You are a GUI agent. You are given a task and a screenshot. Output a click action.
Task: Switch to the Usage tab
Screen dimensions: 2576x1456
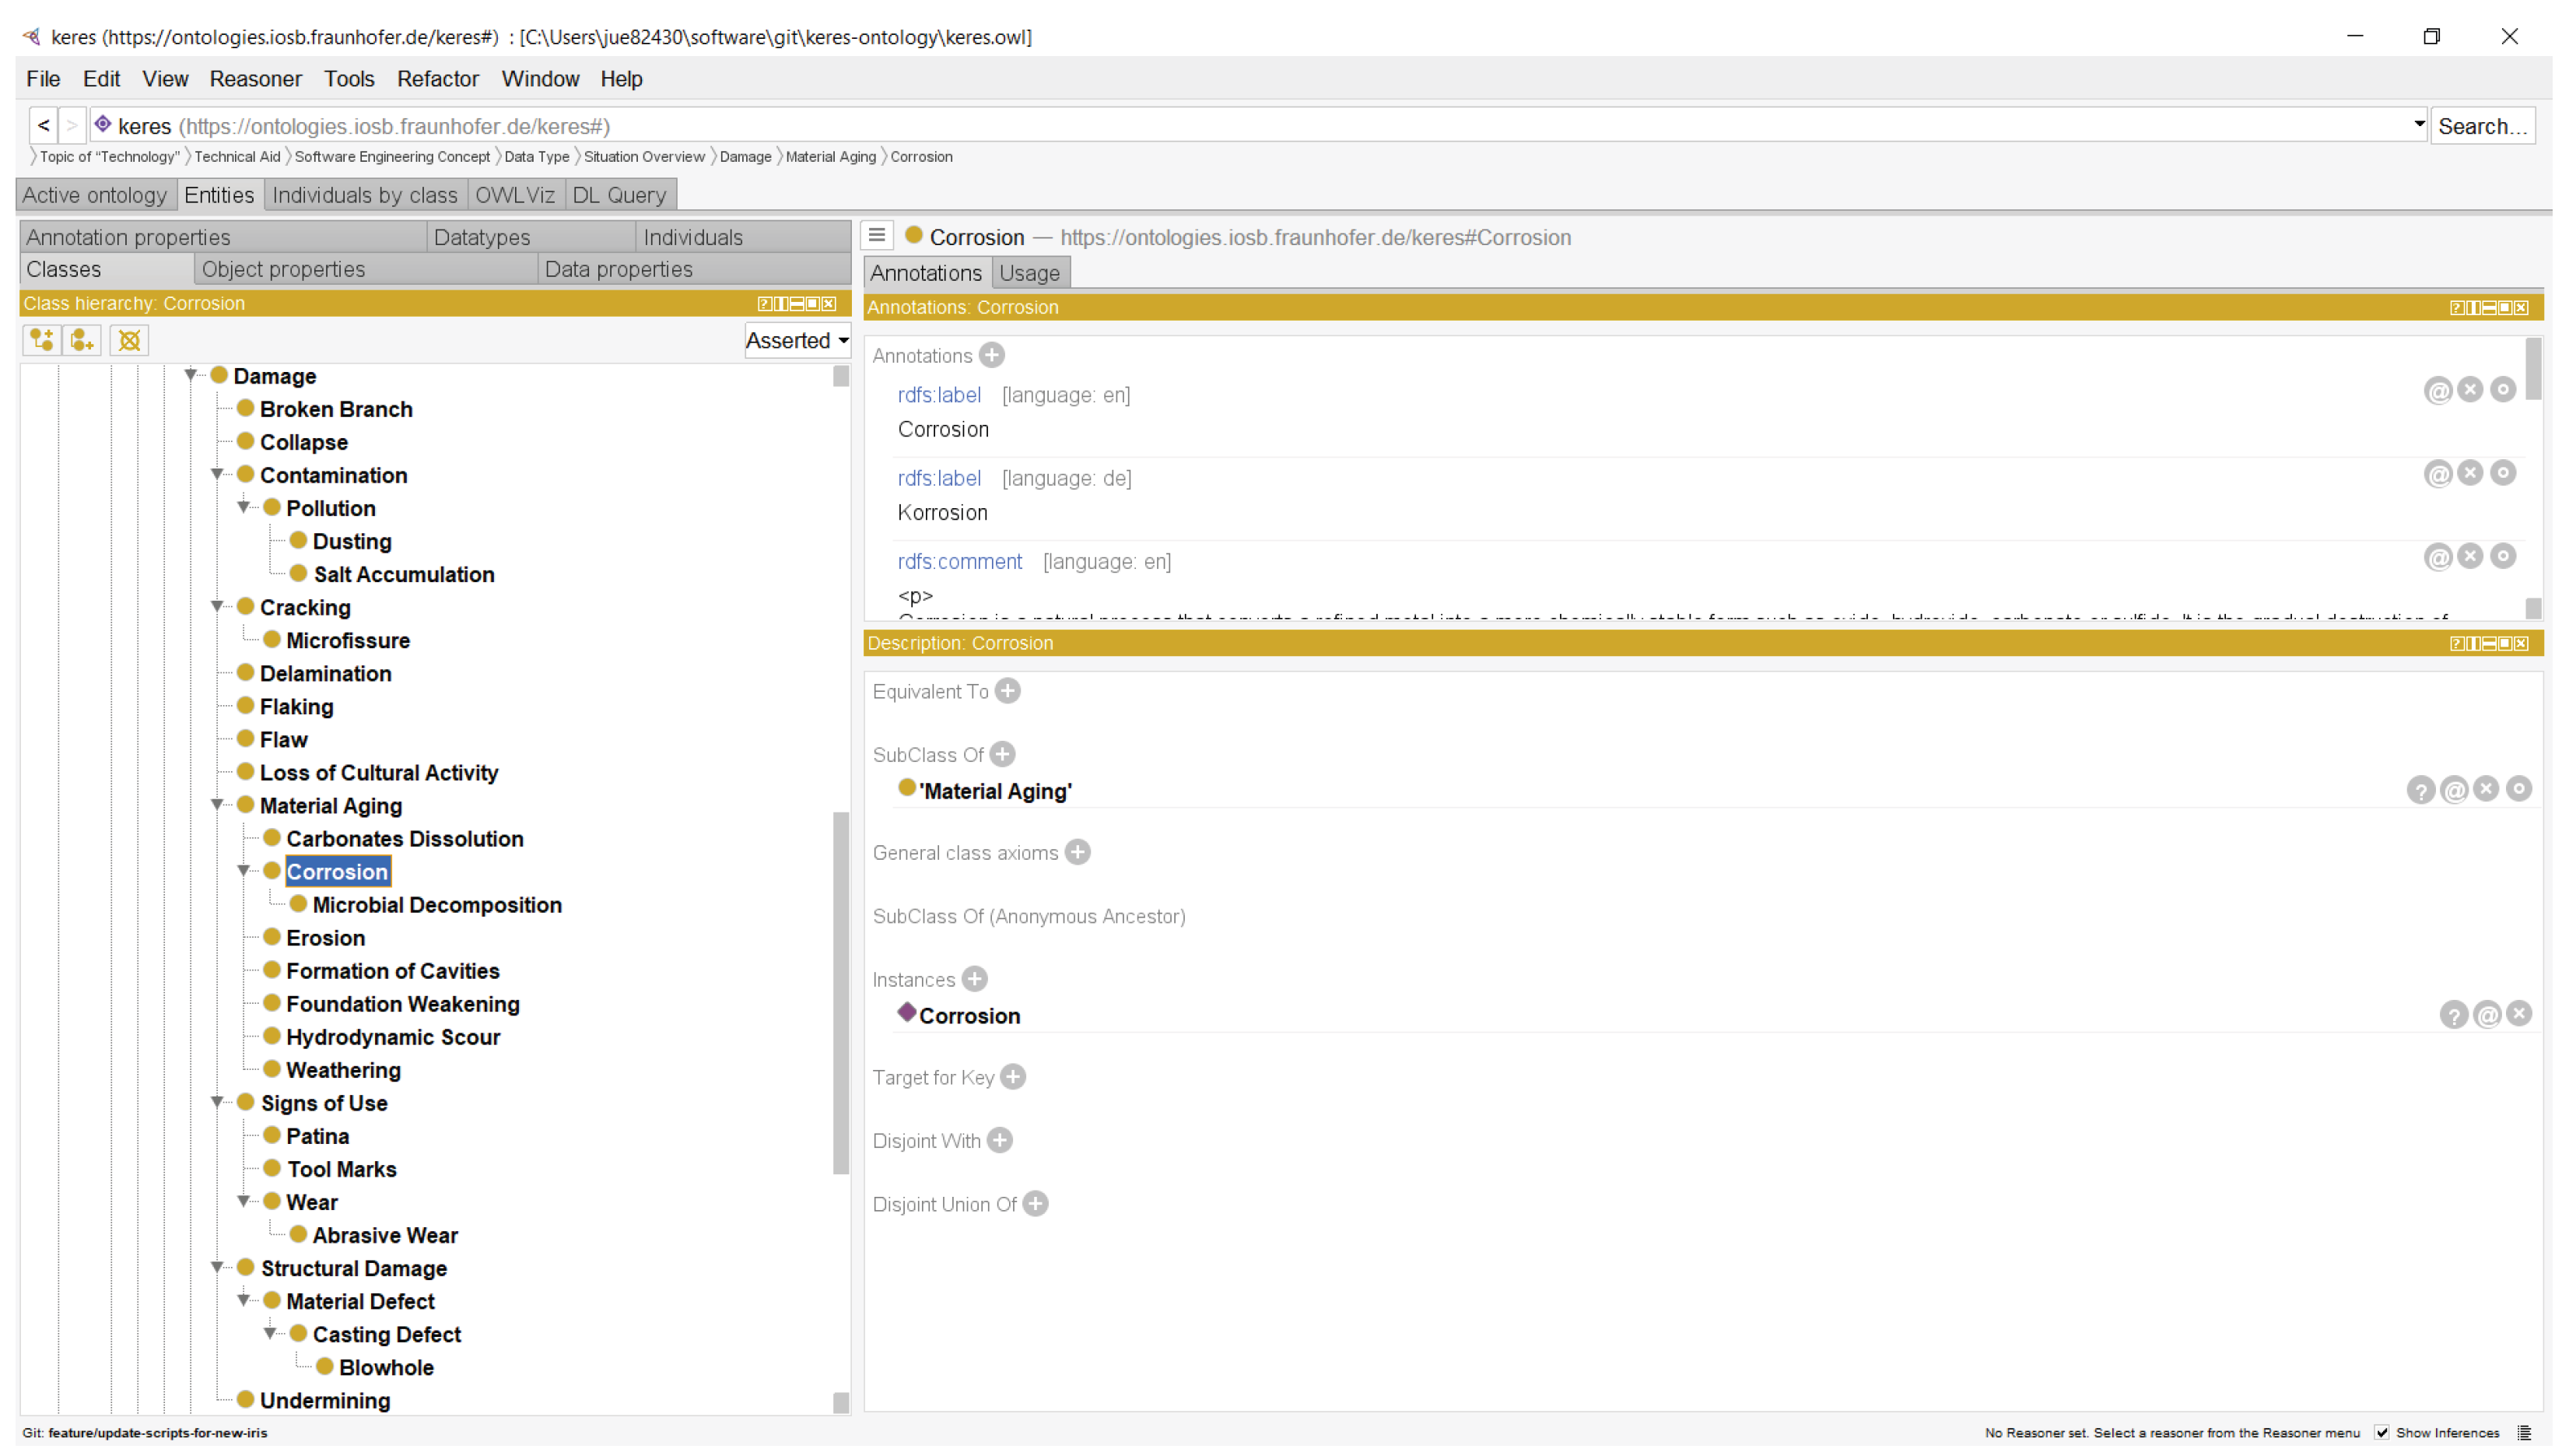point(1029,273)
